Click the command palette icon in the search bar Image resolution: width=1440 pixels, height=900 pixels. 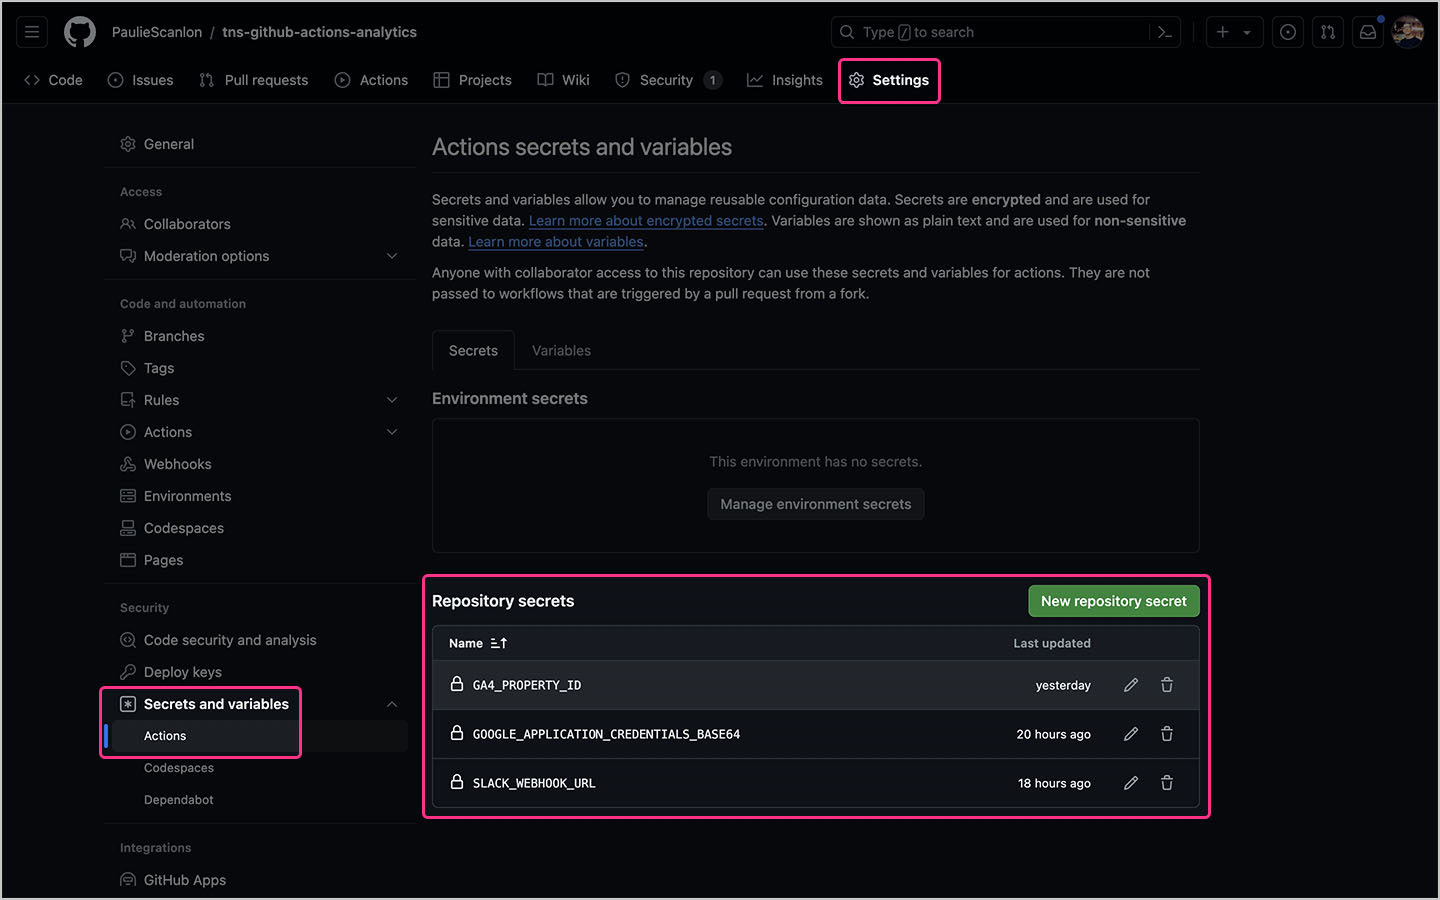[x=1164, y=31]
